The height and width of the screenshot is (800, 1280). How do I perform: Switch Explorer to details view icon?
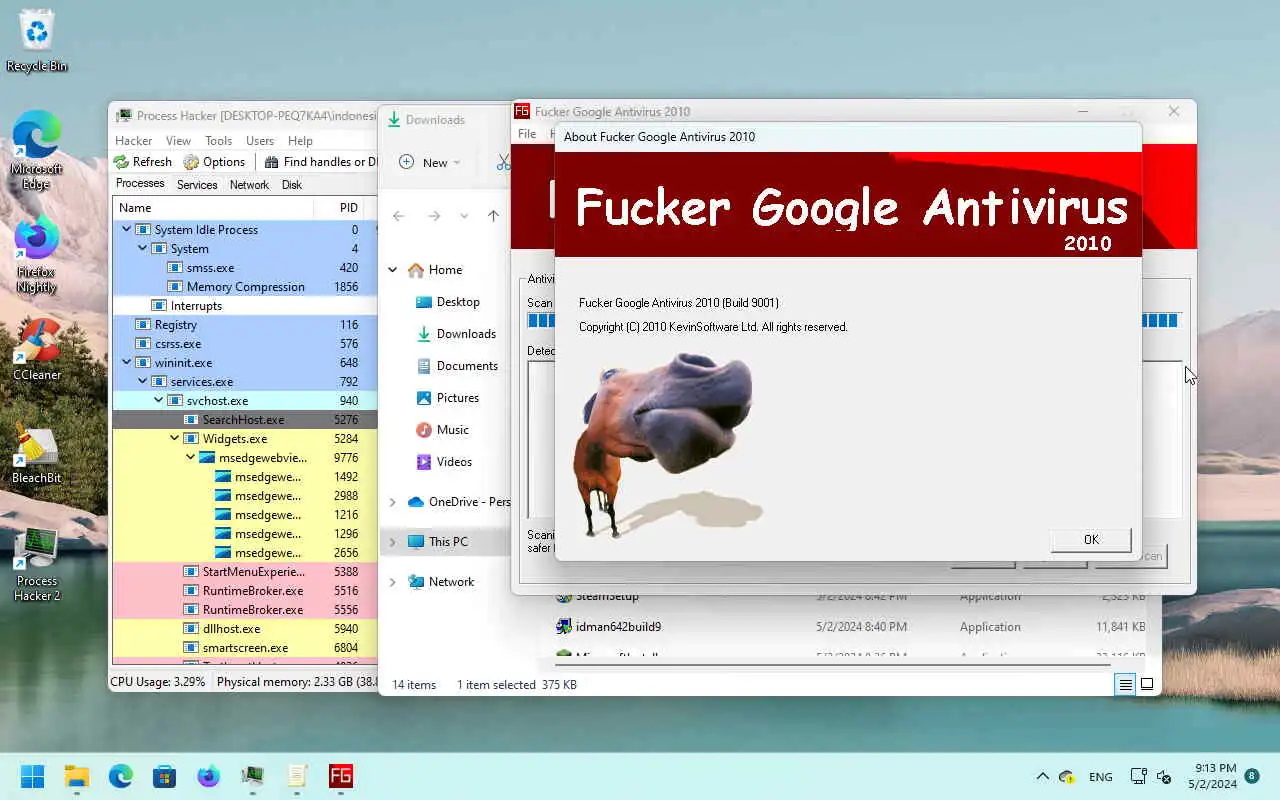(x=1125, y=684)
